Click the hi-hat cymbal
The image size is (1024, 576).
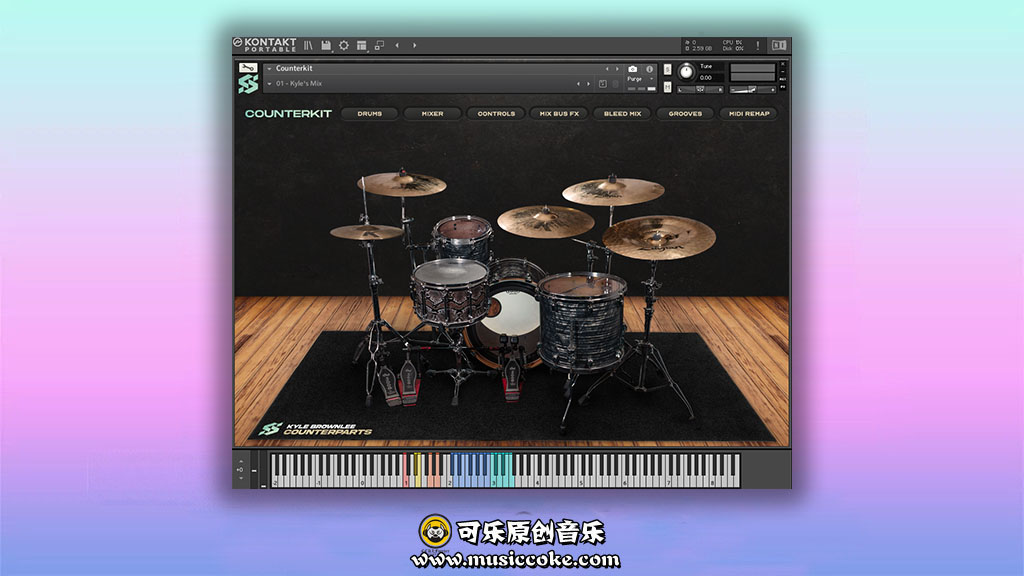coord(366,232)
